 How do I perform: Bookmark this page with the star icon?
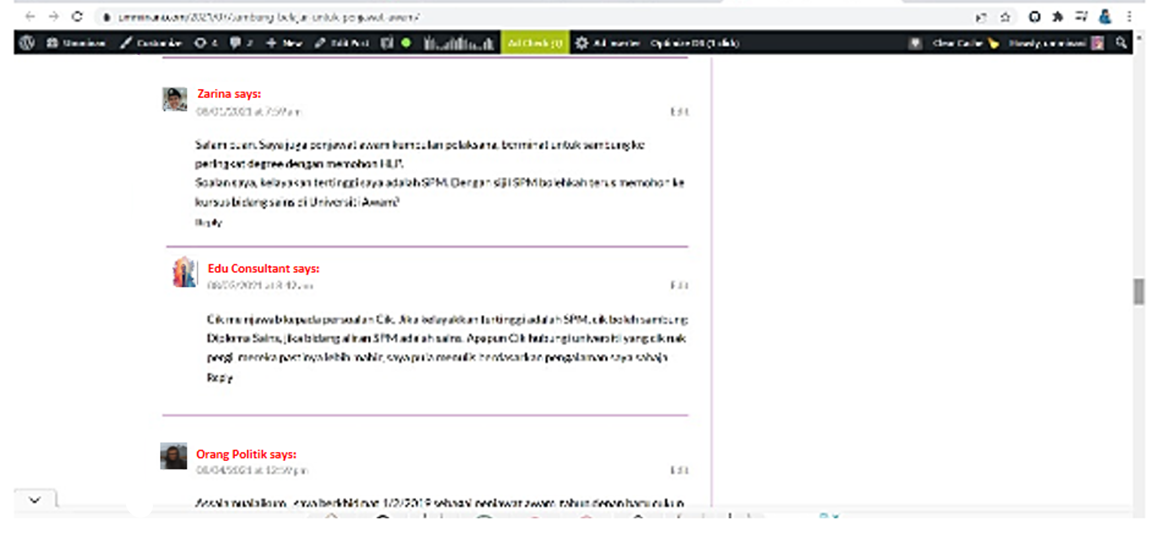point(1005,17)
